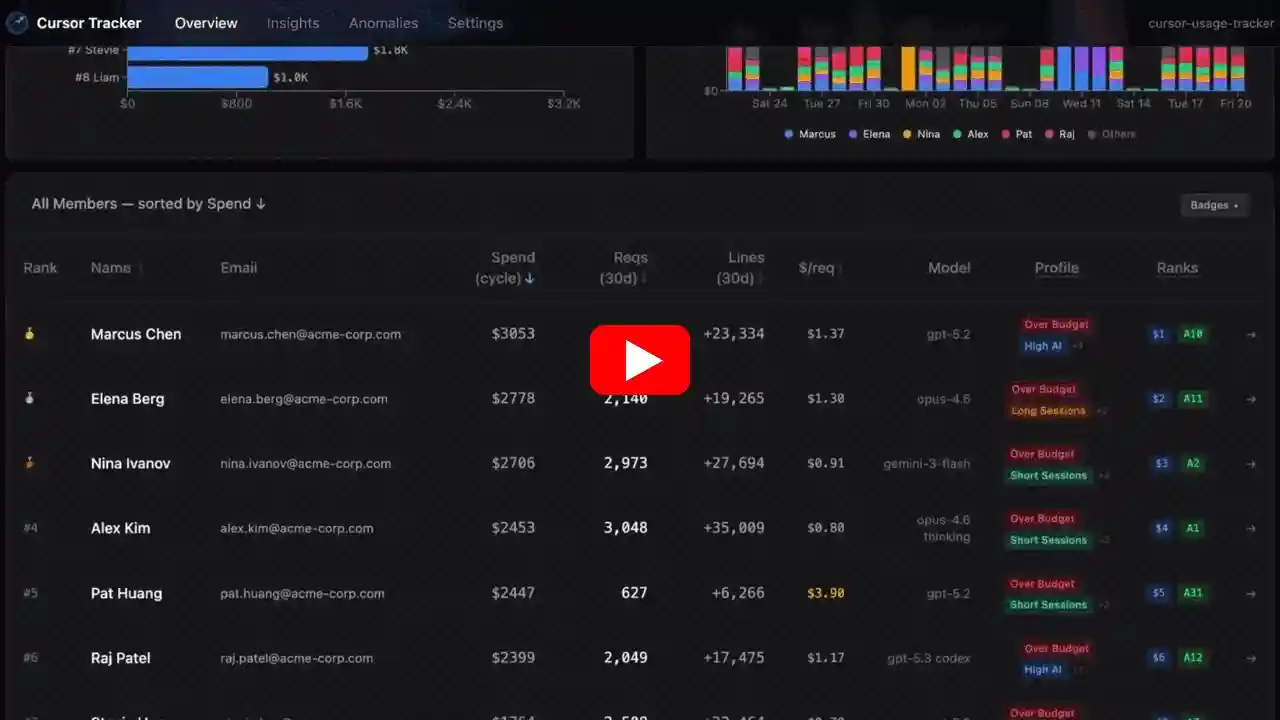Screen dimensions: 1280x720
Task: Expand Marcus Chen's row with the arrow
Action: click(x=1250, y=334)
